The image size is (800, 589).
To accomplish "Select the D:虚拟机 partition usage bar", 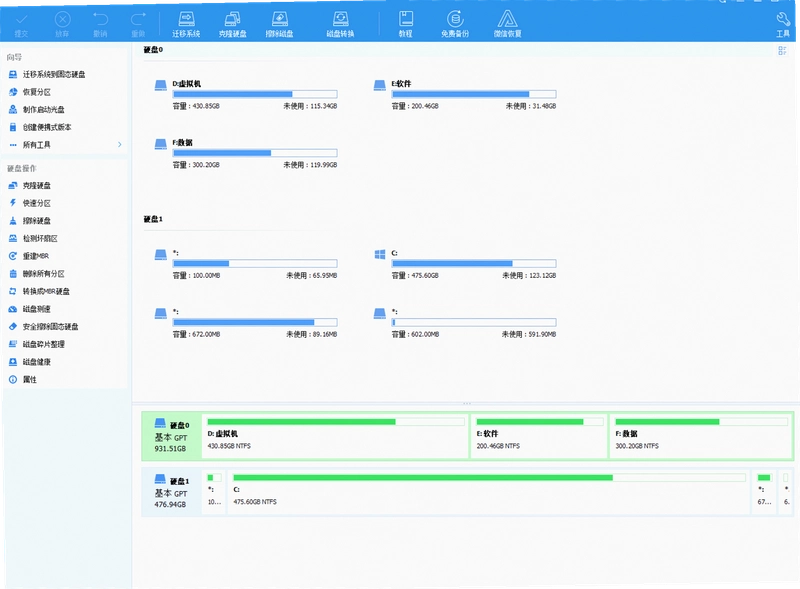I will (x=255, y=94).
